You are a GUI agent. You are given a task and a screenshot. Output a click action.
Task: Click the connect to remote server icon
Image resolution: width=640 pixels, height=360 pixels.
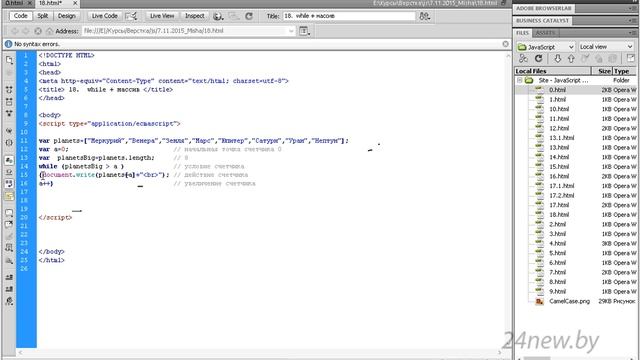523,59
